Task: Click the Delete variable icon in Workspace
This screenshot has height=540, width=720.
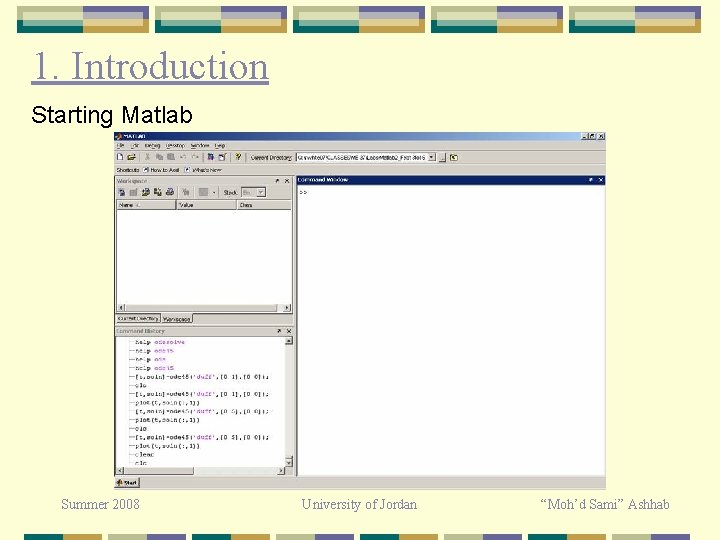Action: pos(186,192)
